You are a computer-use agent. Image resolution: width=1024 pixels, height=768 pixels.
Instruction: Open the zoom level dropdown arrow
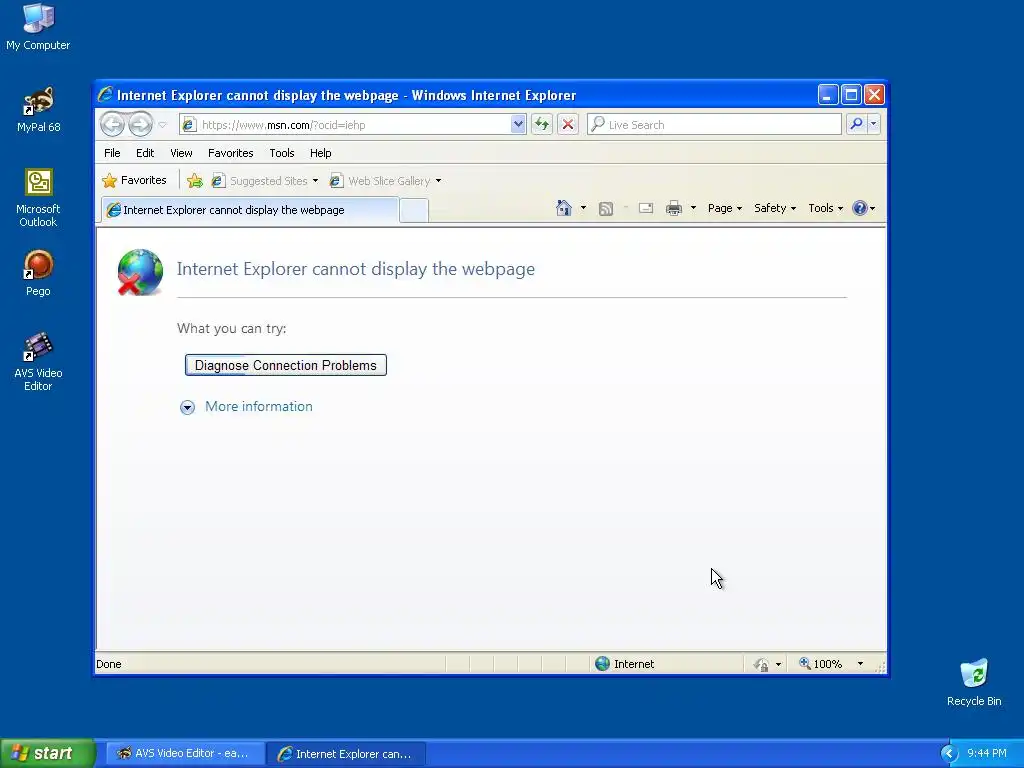860,664
